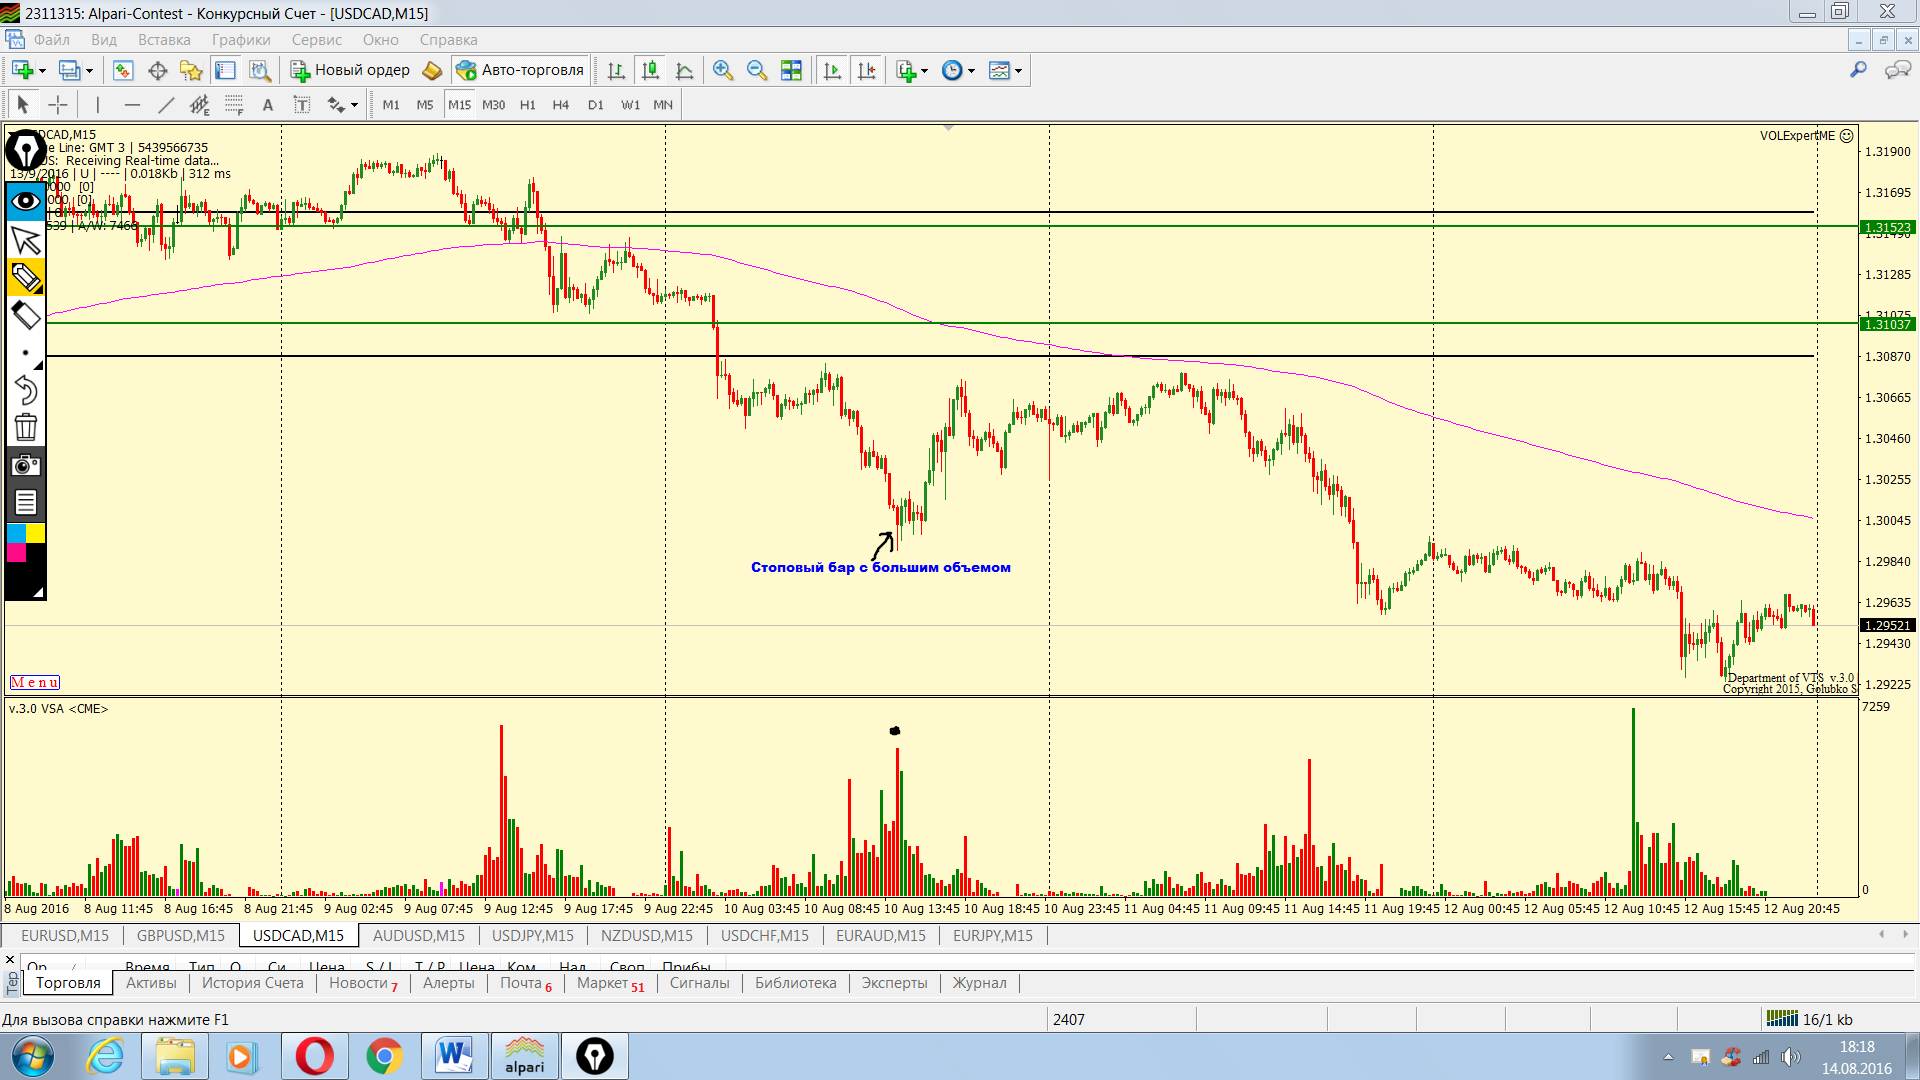
Task: Toggle the eye visibility icon in drawing panel
Action: [x=25, y=202]
